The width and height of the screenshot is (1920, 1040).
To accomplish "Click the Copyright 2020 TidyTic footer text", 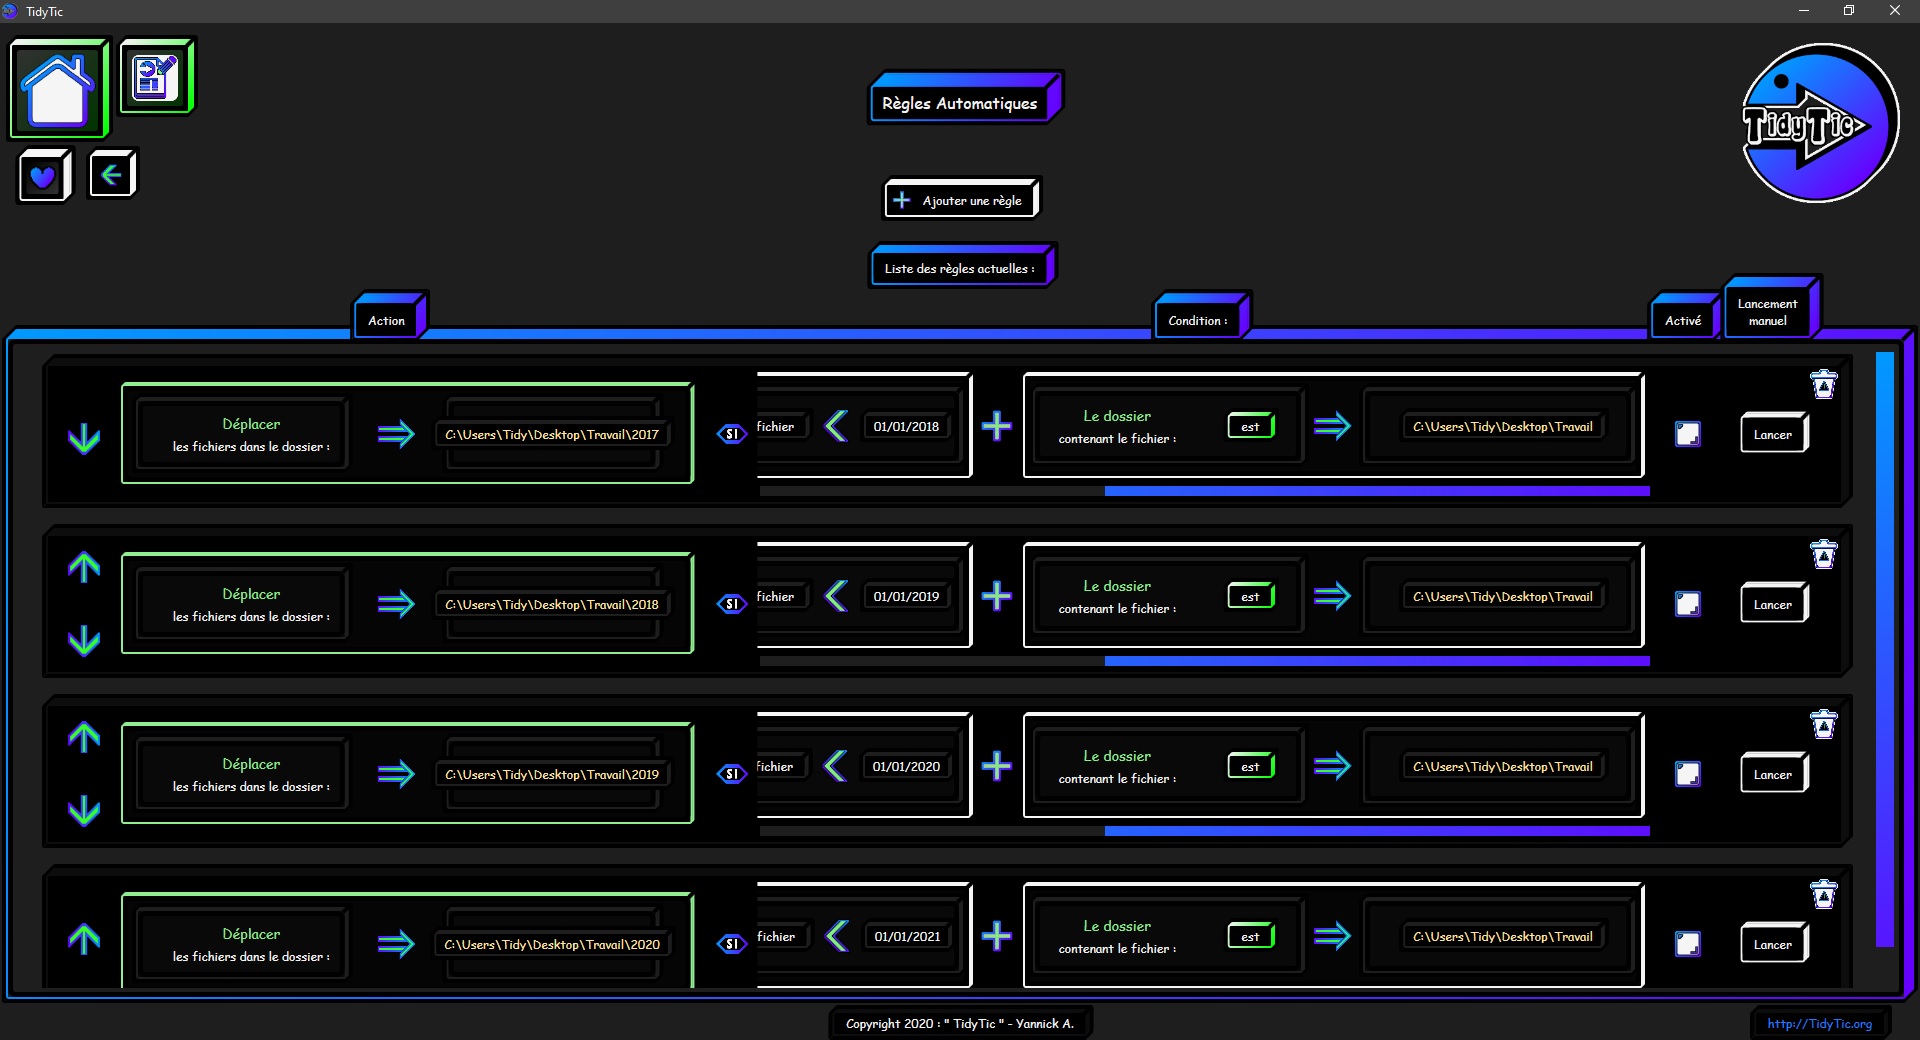I will (960, 1023).
